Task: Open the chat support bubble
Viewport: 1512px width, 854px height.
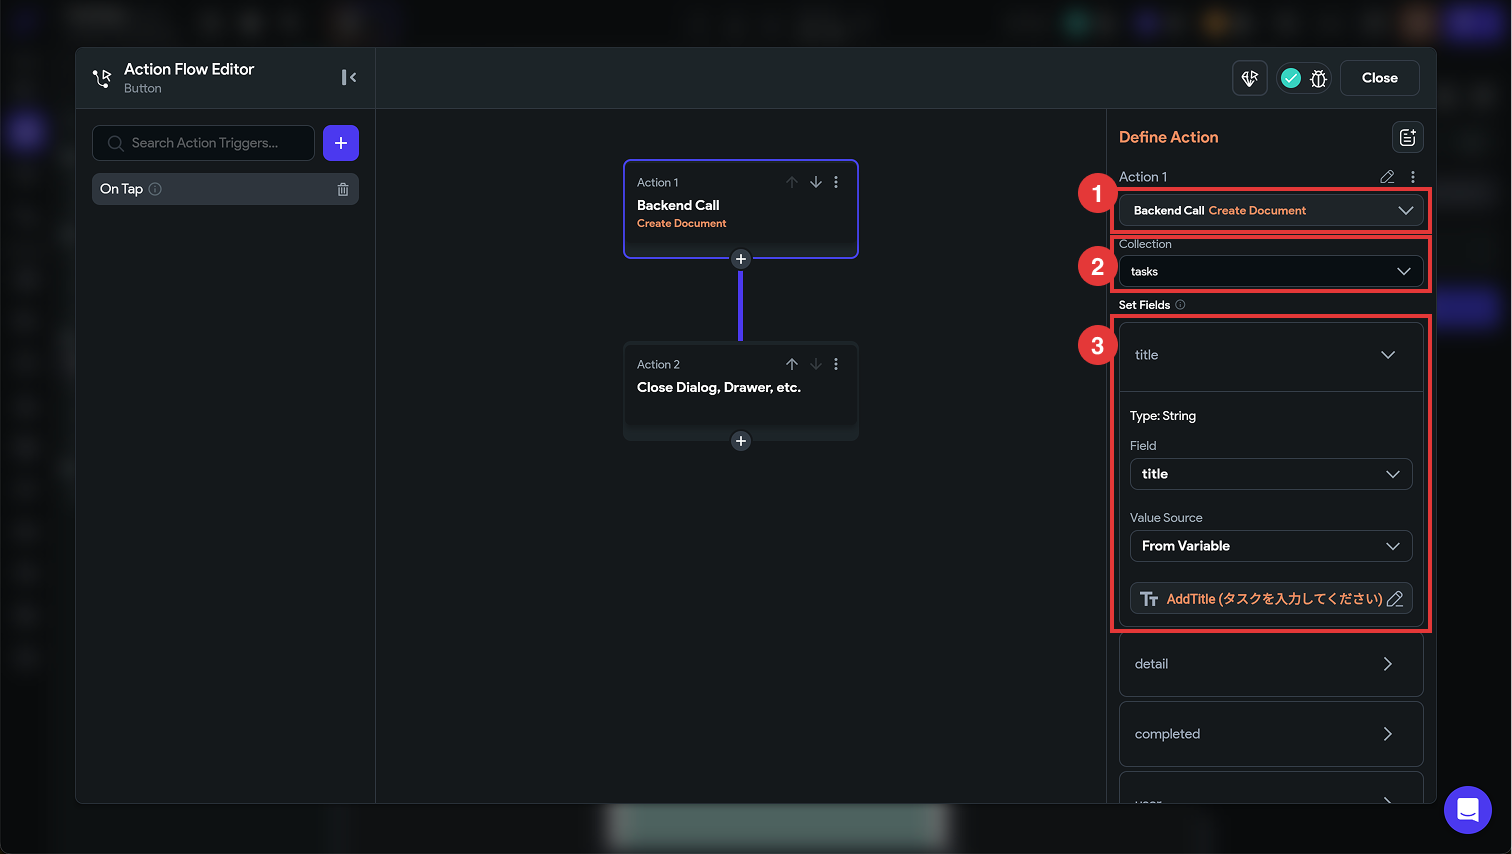Action: 1467,809
